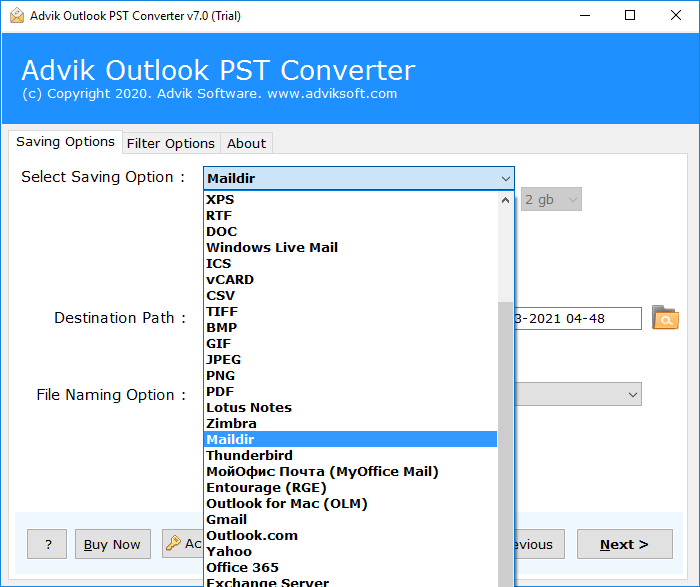The image size is (700, 587).
Task: Pick Office 365 from the list
Action: 350,568
